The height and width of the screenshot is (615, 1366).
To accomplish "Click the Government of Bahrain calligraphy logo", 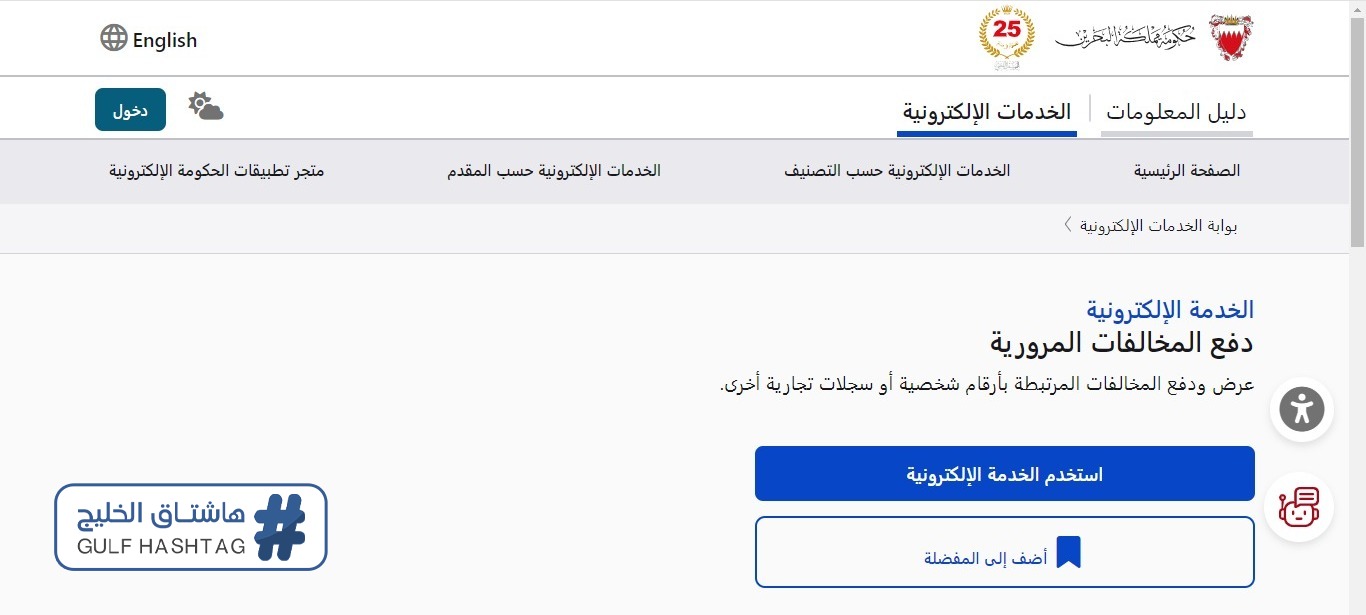I will [x=1125, y=37].
